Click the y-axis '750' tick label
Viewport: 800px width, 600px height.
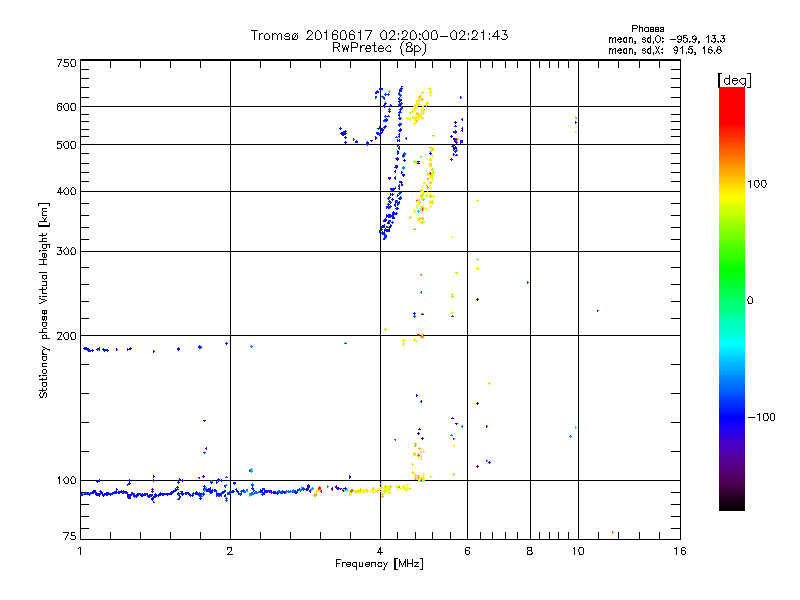coord(66,63)
